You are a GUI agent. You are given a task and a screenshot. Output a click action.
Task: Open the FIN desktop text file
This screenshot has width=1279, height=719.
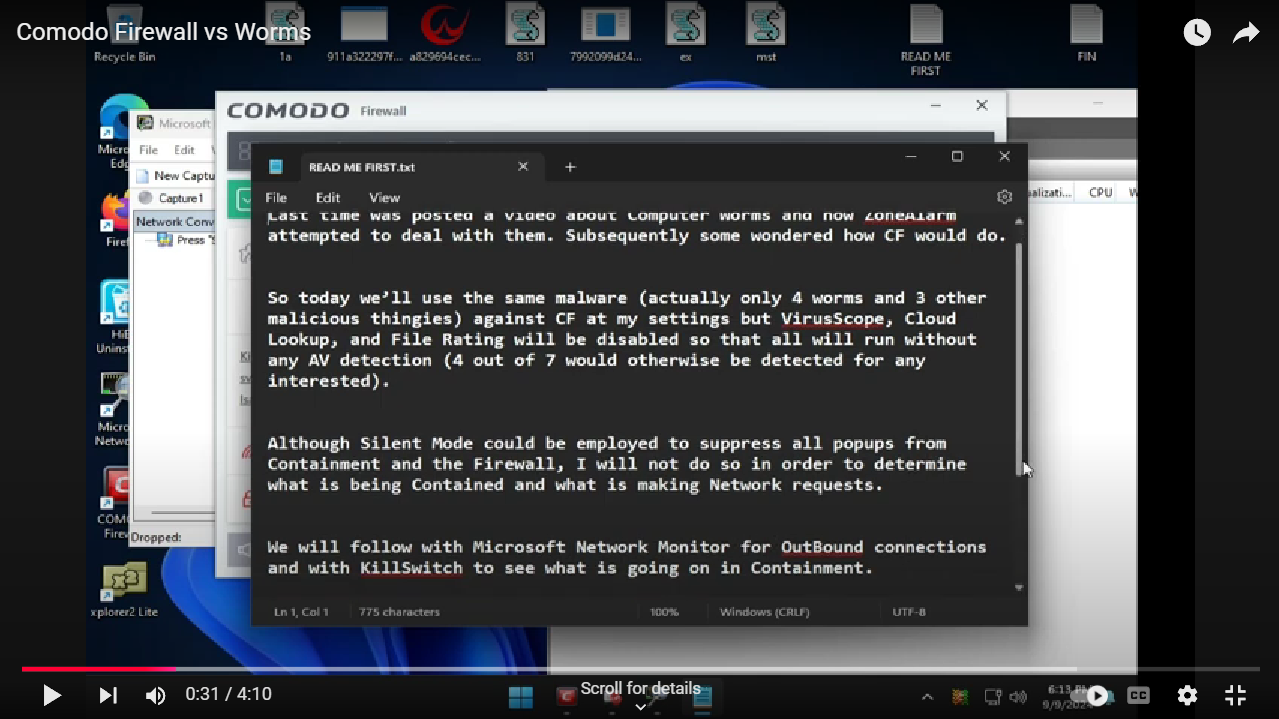click(x=1087, y=33)
